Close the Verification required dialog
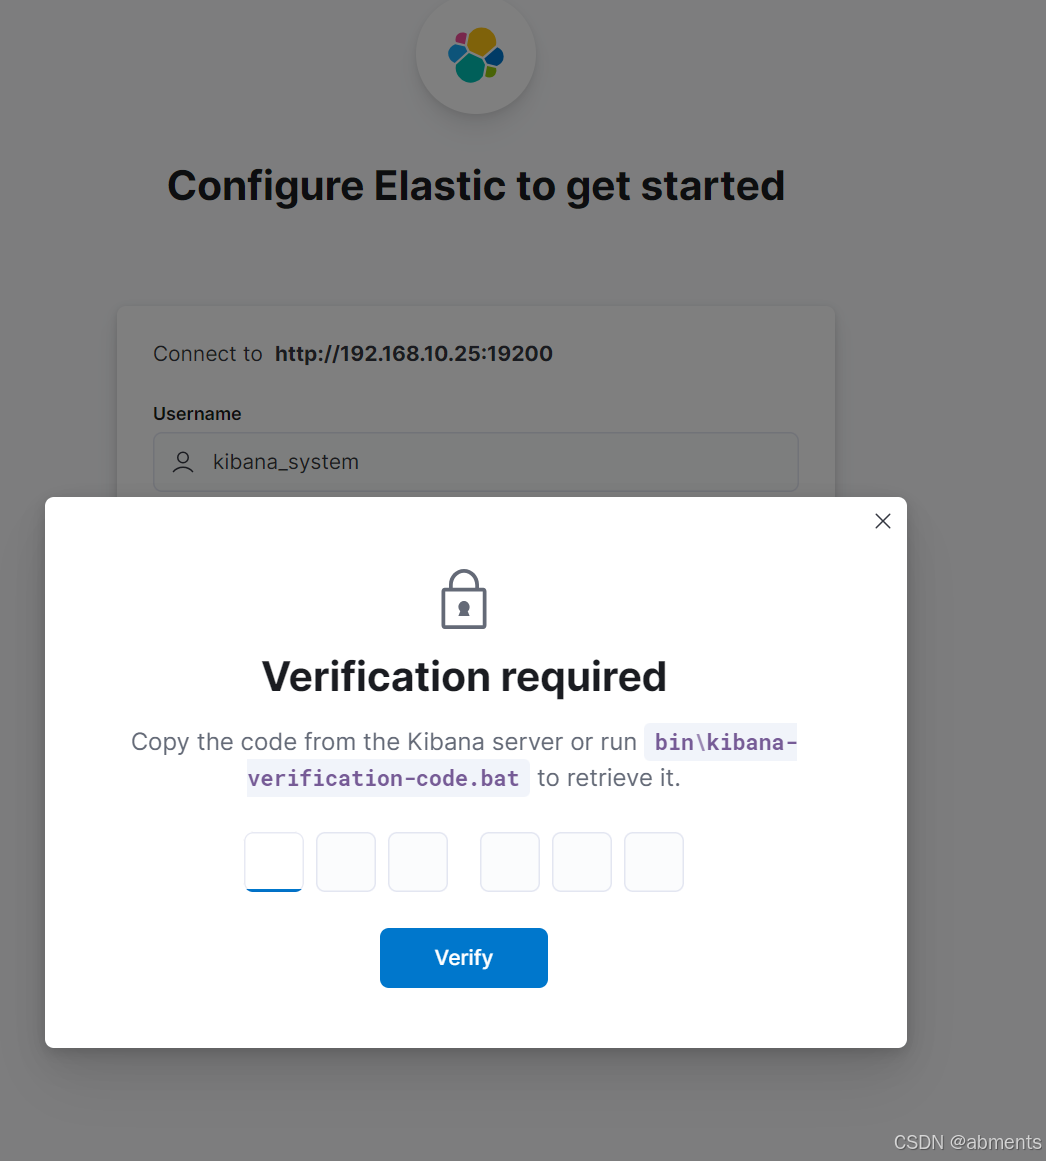1046x1161 pixels. point(882,521)
